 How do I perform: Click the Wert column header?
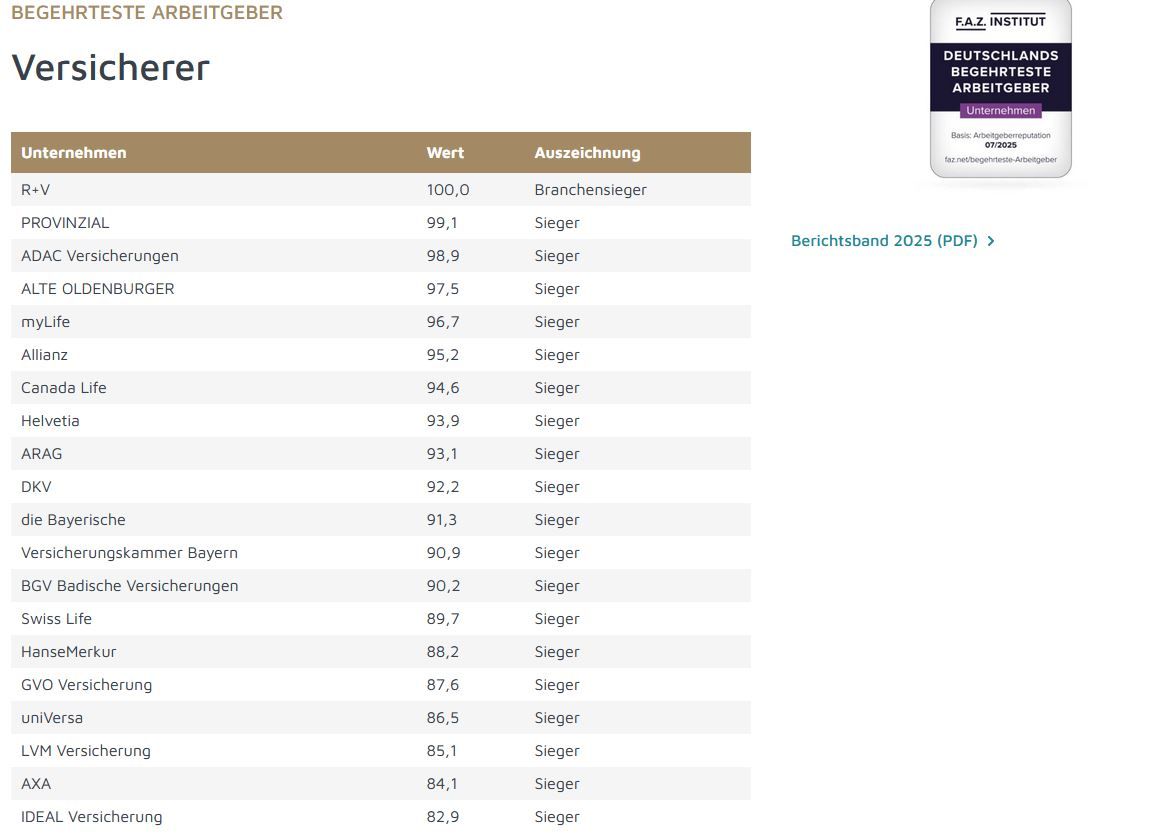coord(445,153)
